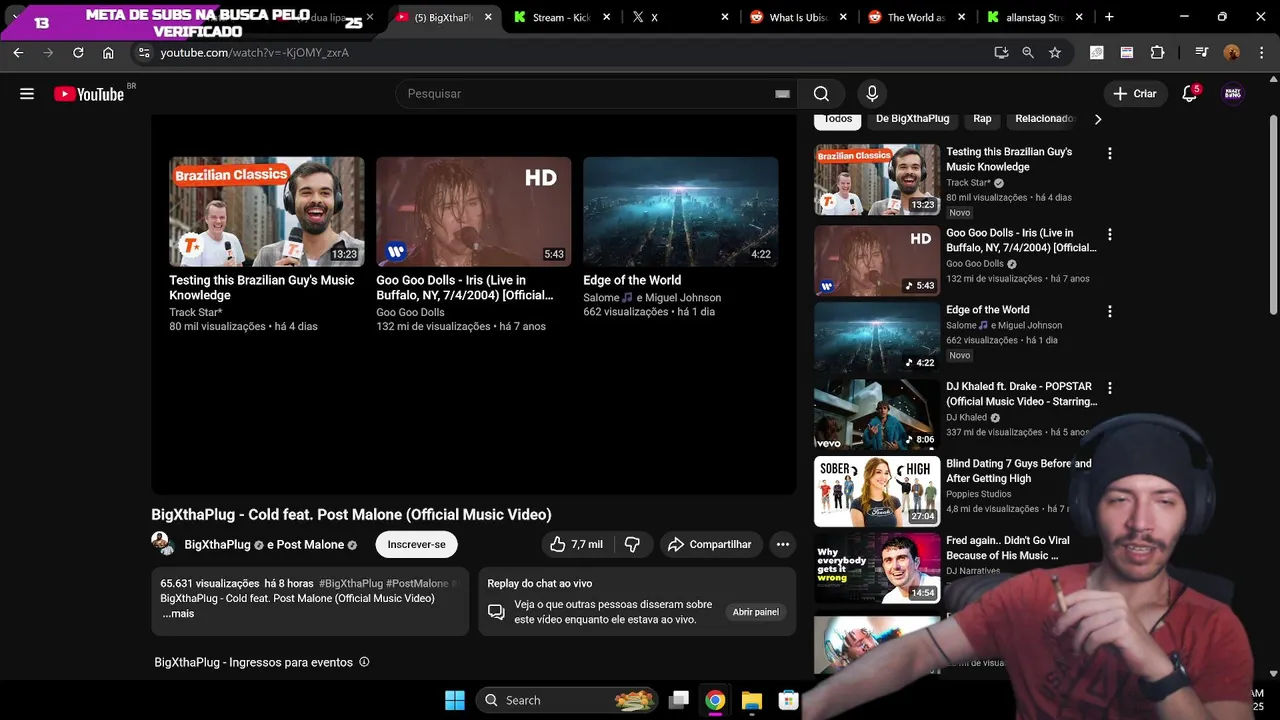Open the #BigXthaPlug hashtag link

350,583
